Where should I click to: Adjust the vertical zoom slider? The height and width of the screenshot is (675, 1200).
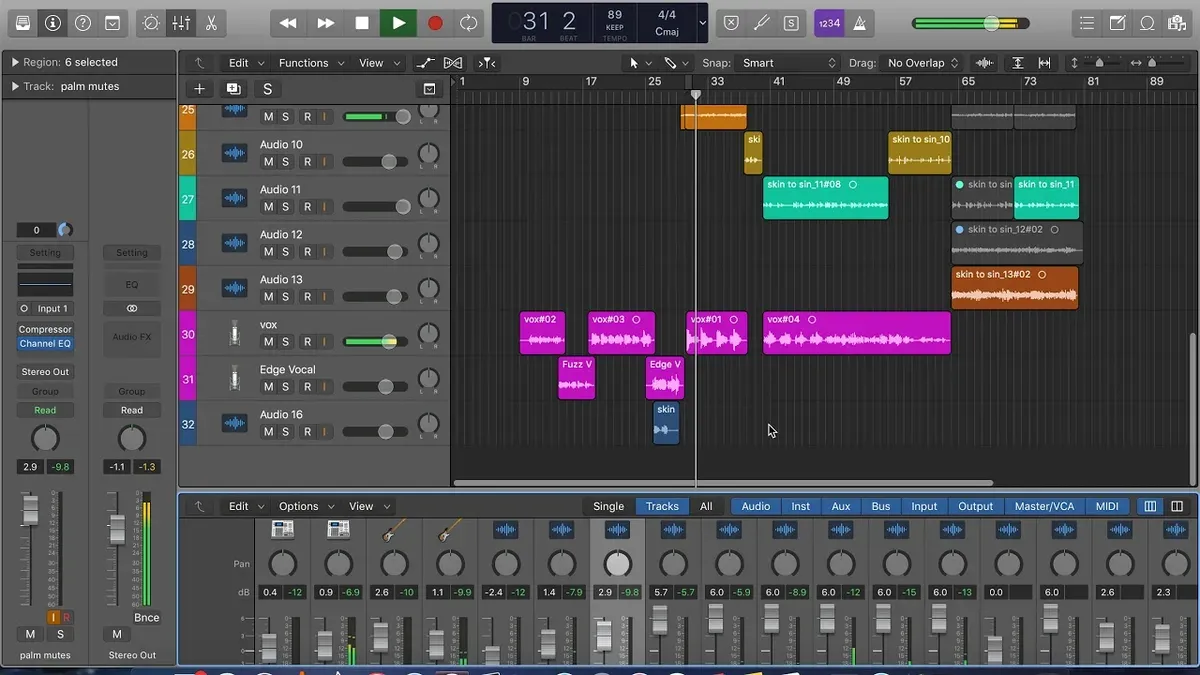click(1097, 63)
